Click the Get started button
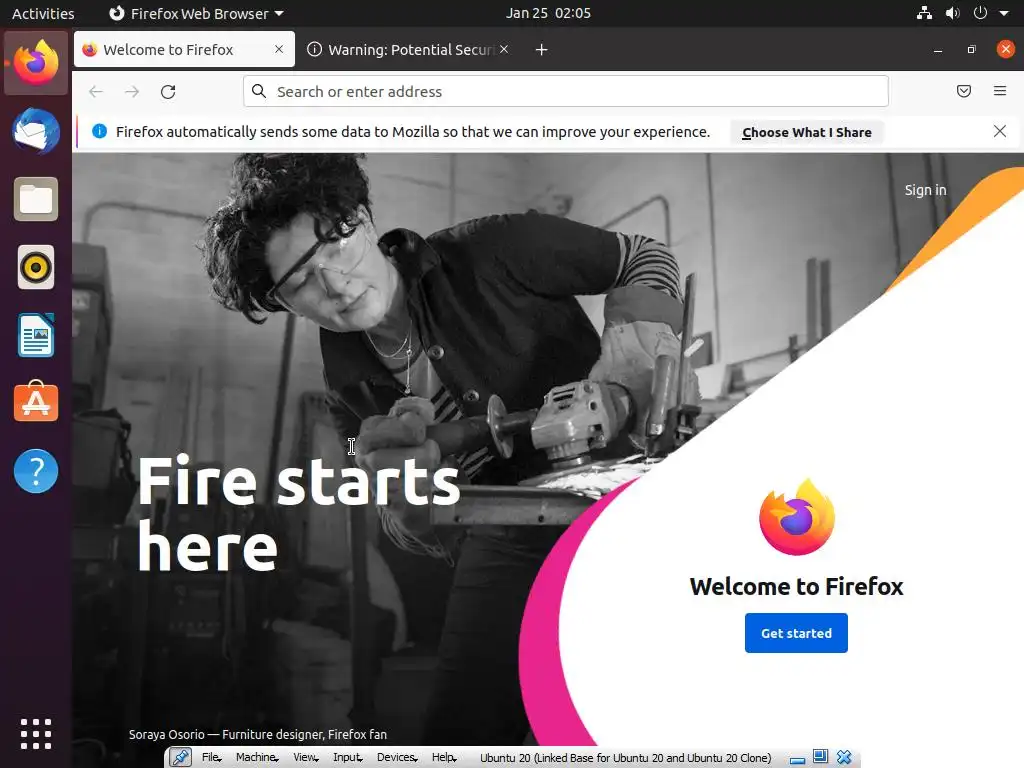Image resolution: width=1024 pixels, height=768 pixels. tap(796, 633)
